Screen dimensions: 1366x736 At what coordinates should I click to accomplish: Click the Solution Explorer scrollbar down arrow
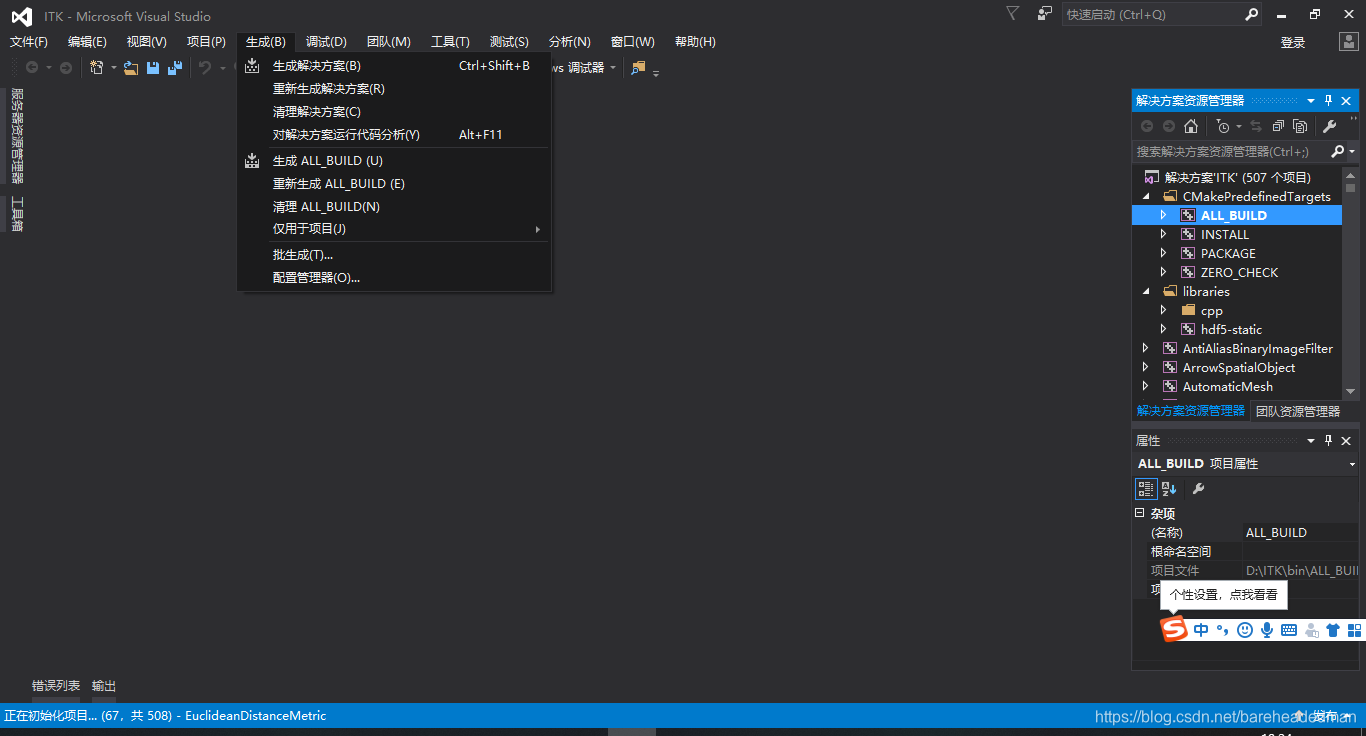(x=1350, y=391)
